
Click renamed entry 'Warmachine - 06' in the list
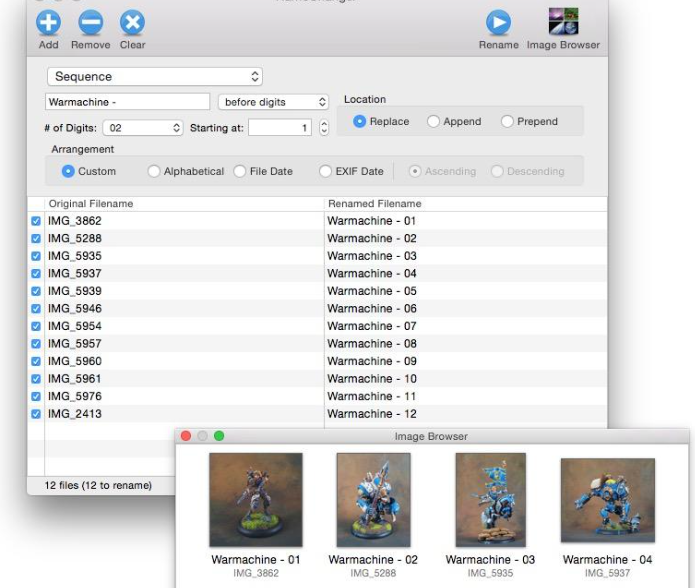coord(372,309)
